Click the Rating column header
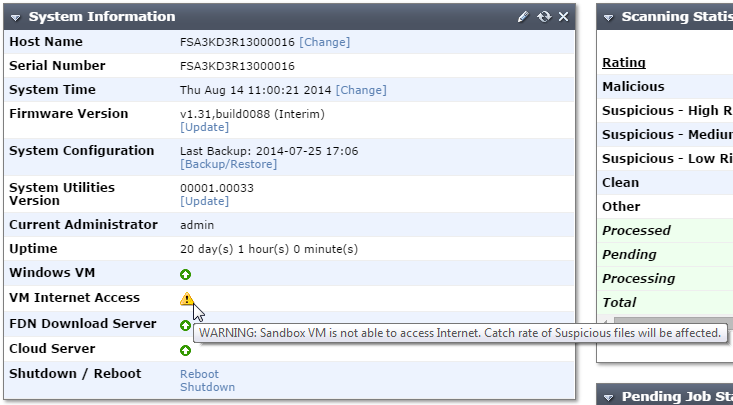 pos(623,62)
